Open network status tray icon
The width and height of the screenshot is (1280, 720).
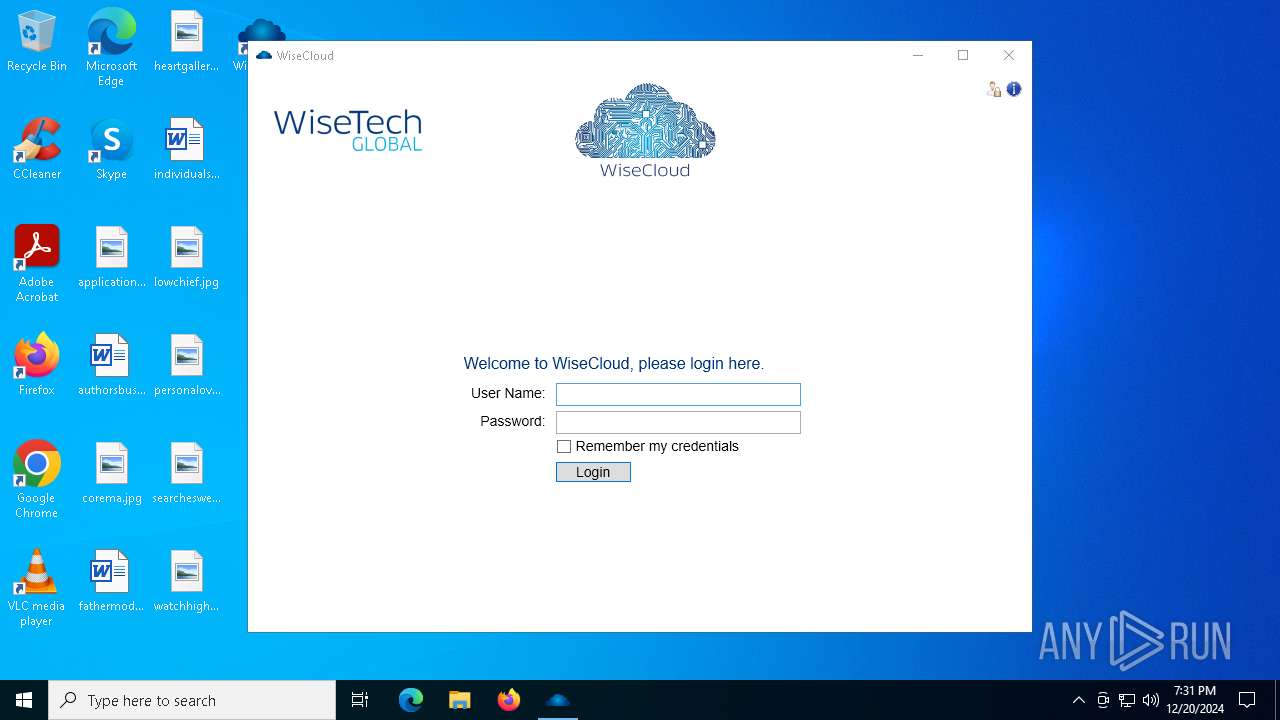click(1127, 700)
